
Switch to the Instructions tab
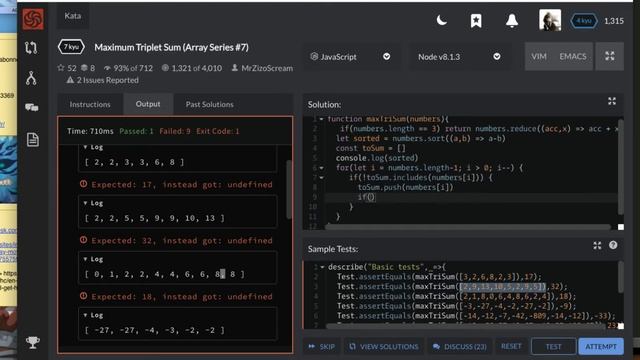(90, 104)
